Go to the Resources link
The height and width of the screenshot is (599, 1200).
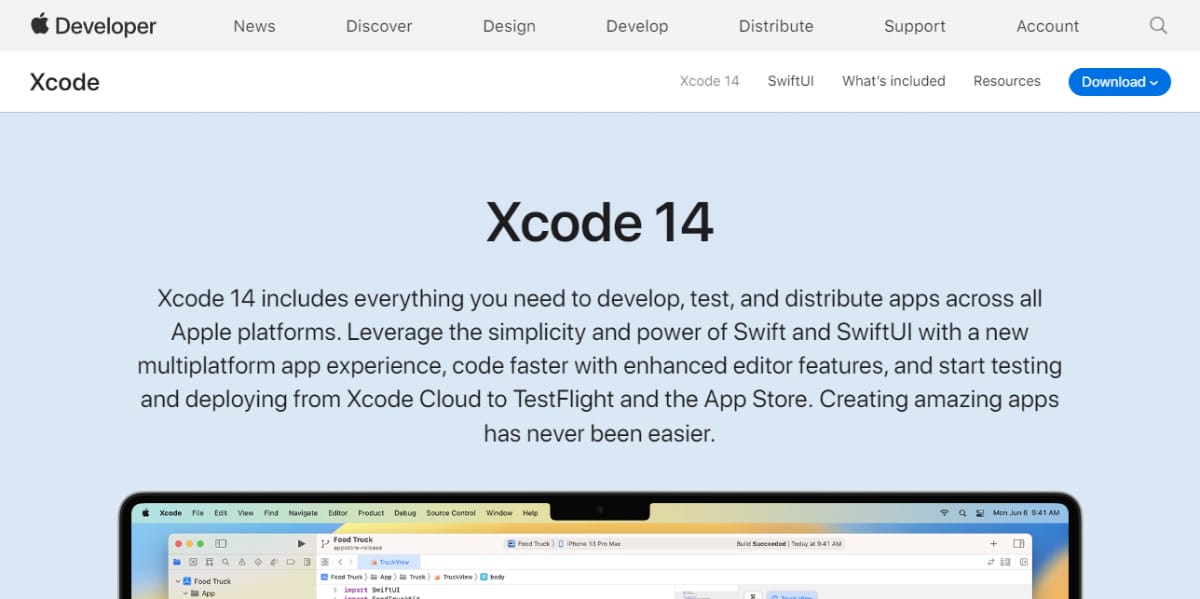pos(1006,81)
